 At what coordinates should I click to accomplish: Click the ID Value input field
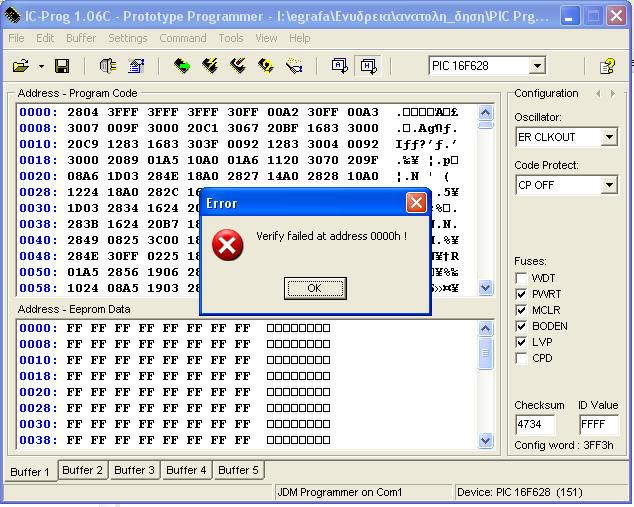pos(598,425)
